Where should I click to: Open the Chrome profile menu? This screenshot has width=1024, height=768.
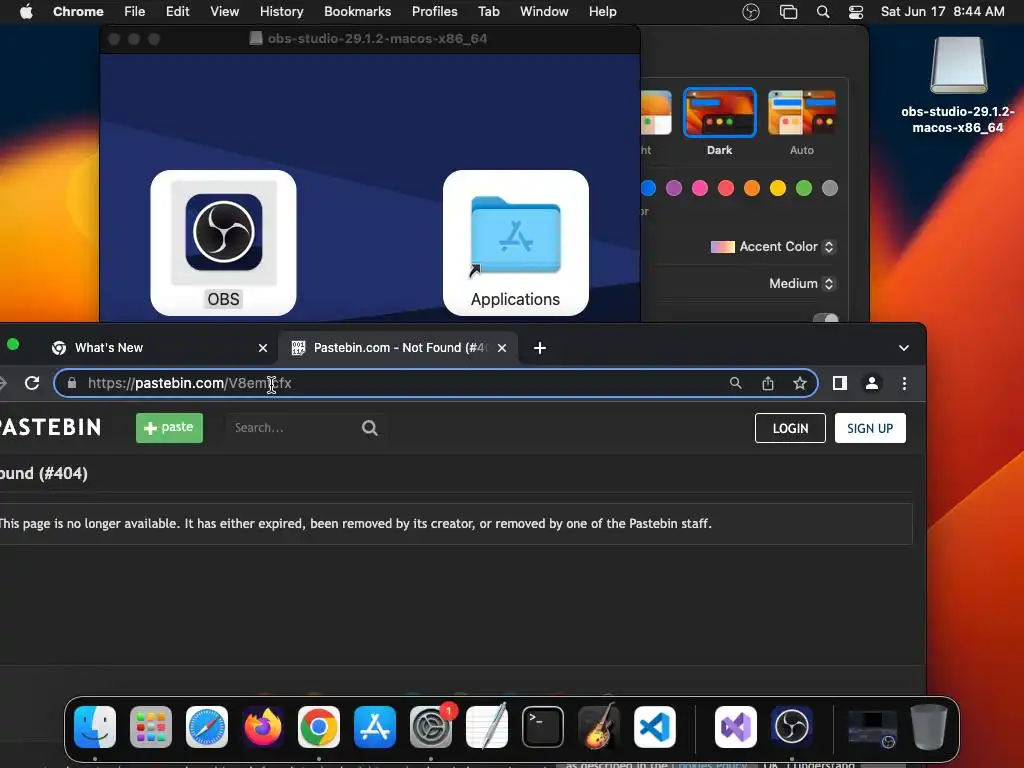pos(872,383)
